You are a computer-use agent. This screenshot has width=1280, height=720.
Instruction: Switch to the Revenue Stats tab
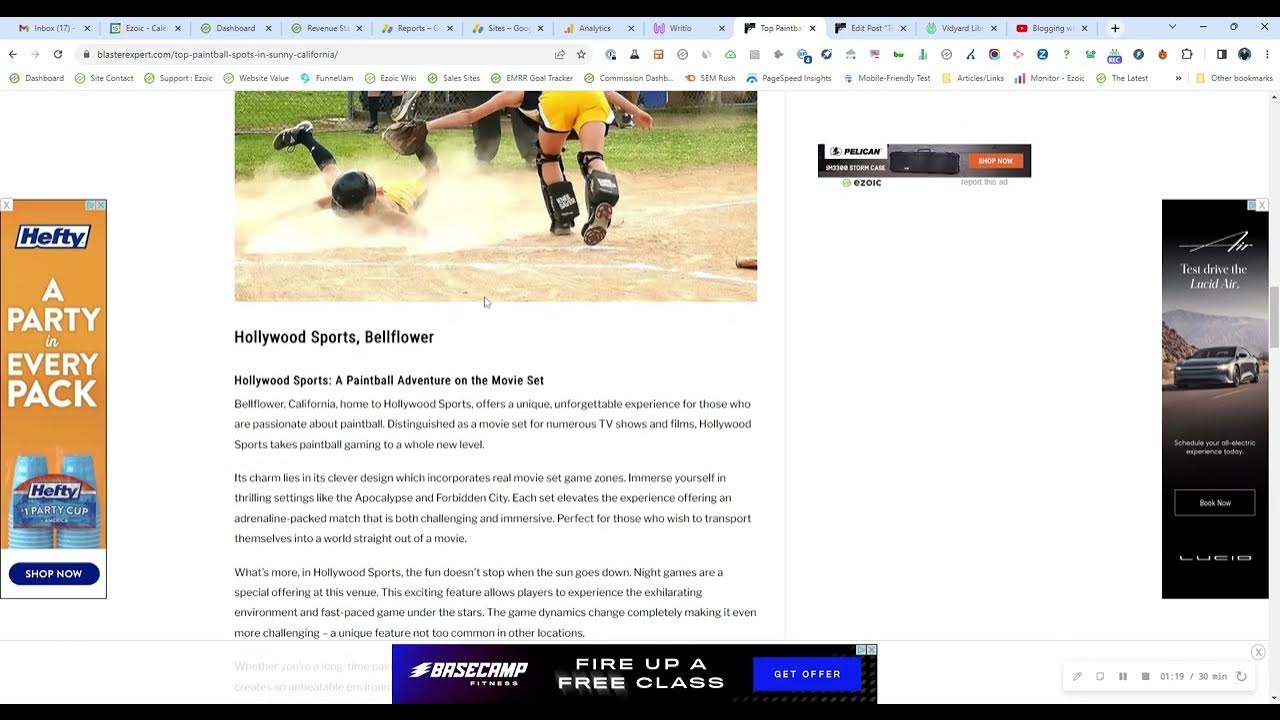click(326, 28)
